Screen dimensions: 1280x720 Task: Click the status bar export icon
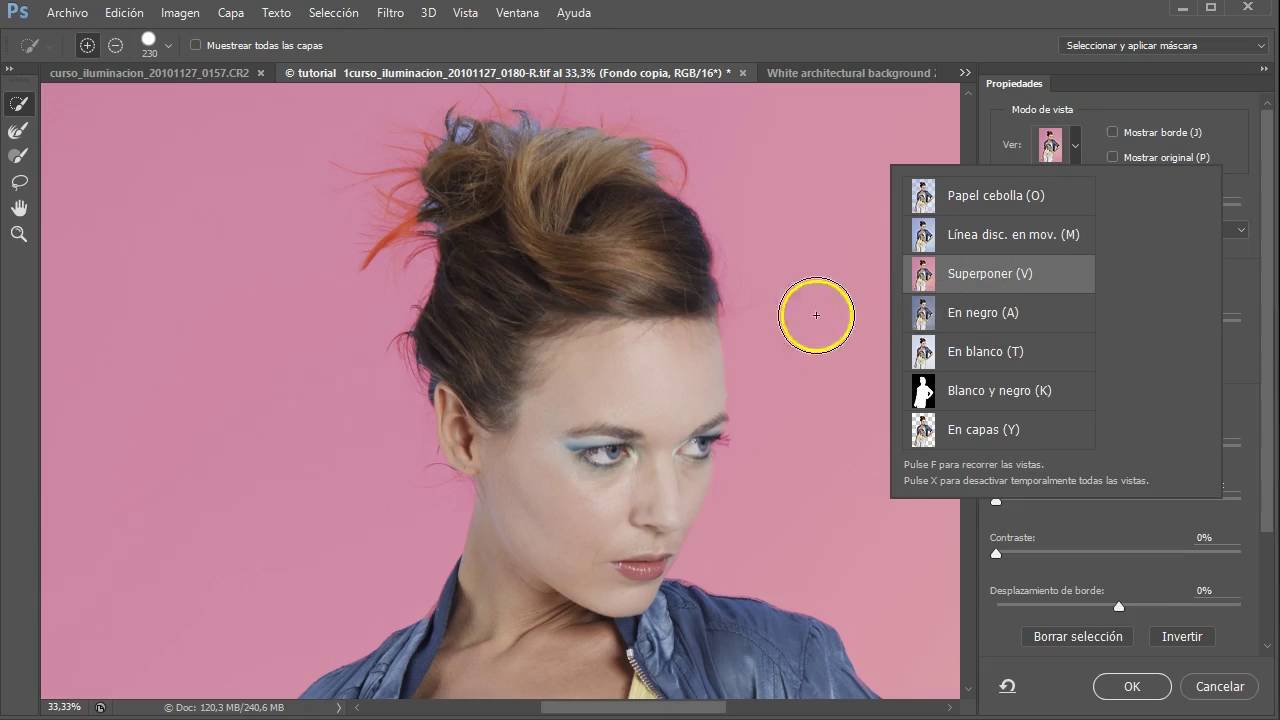[x=100, y=707]
